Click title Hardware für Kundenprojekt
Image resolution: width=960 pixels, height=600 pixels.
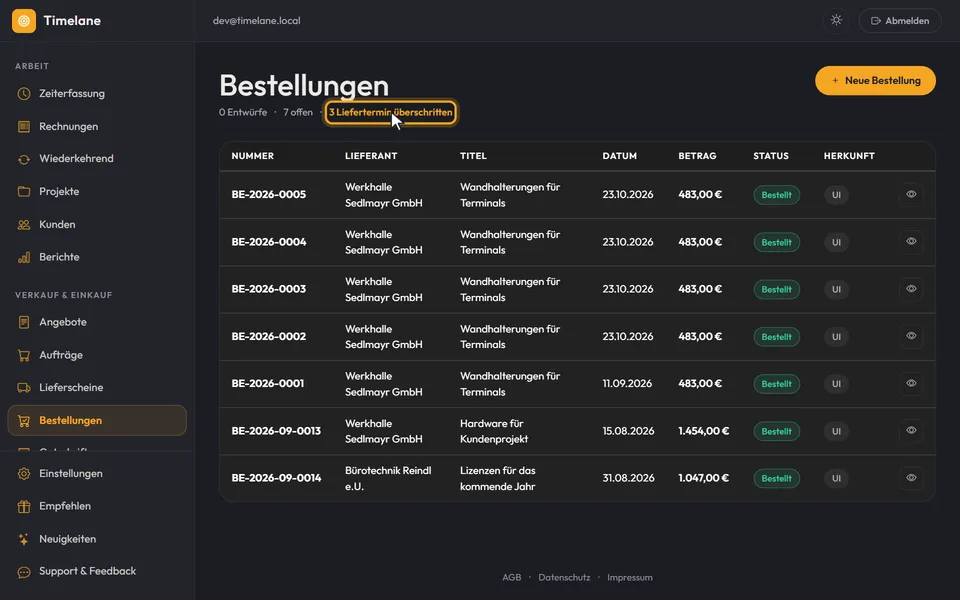click(x=494, y=431)
